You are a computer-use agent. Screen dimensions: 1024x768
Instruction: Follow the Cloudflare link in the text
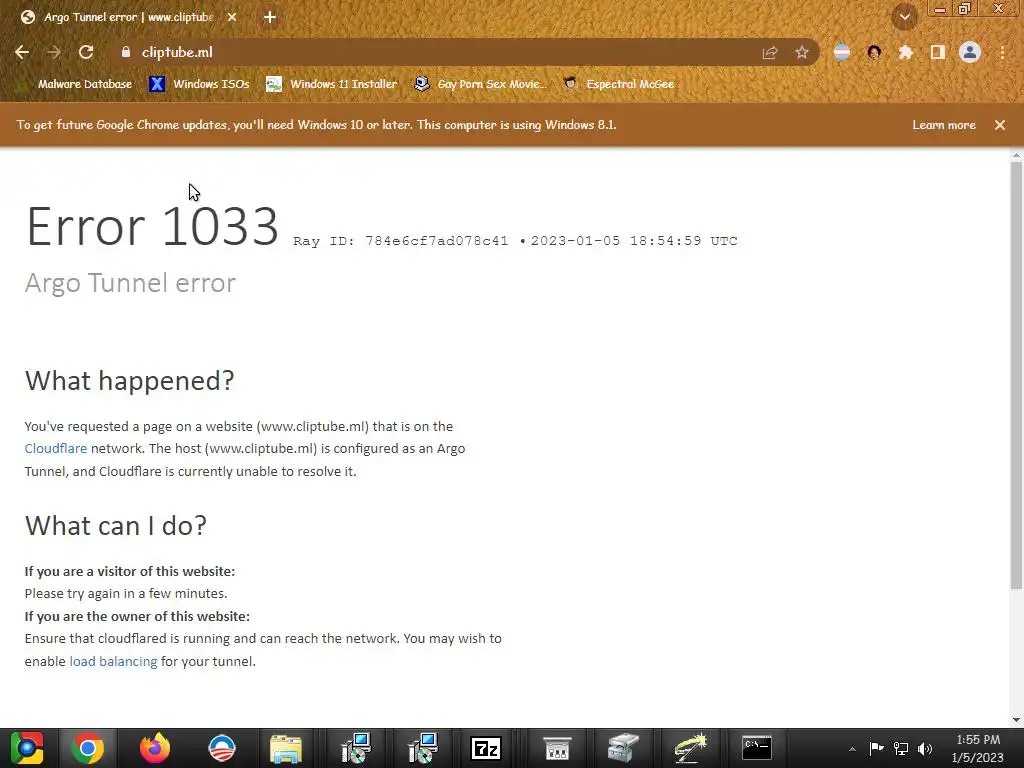click(56, 449)
